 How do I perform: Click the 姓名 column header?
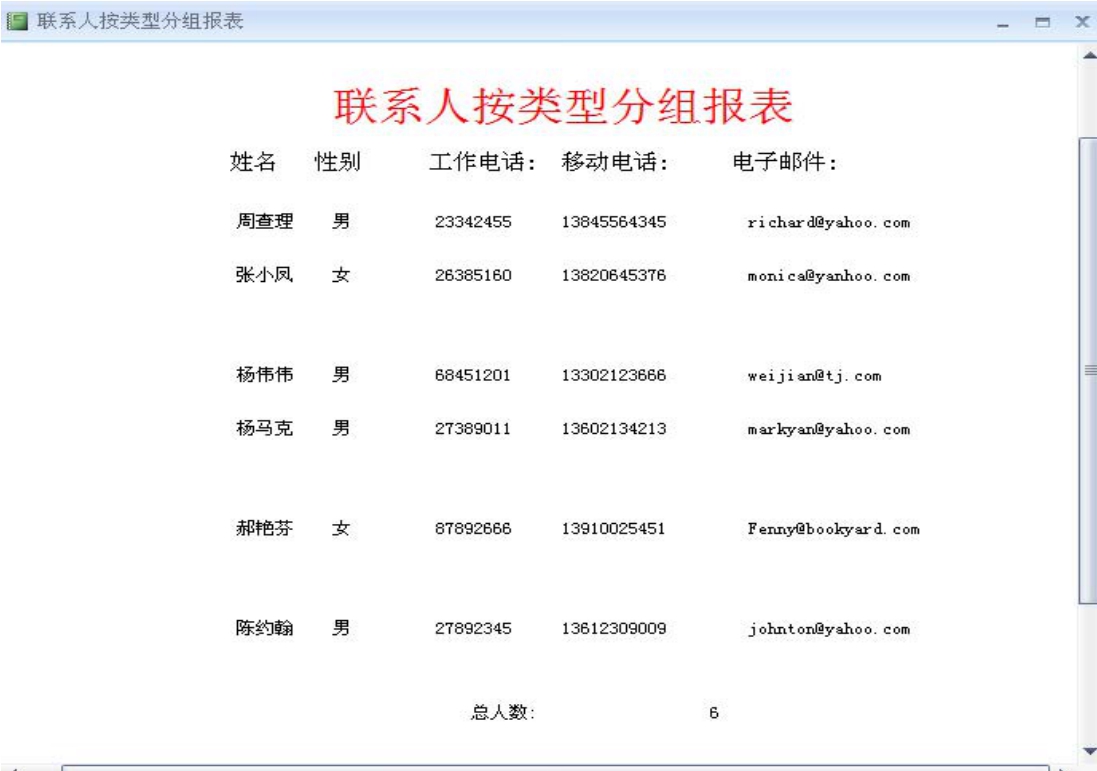click(x=253, y=163)
